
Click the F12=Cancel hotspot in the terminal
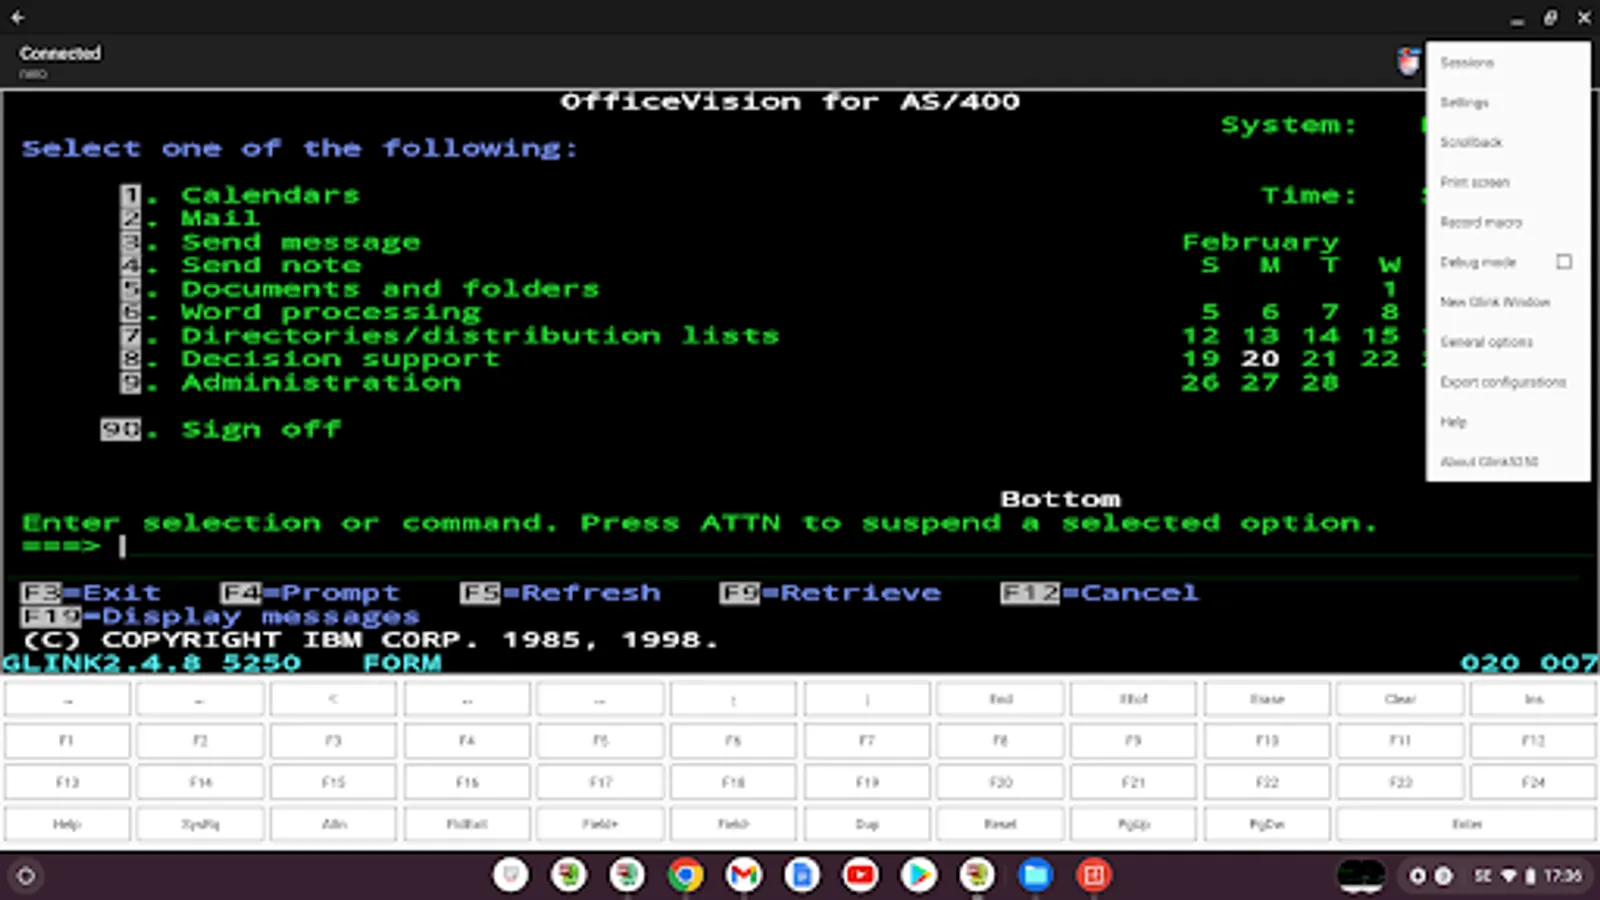click(x=1100, y=593)
